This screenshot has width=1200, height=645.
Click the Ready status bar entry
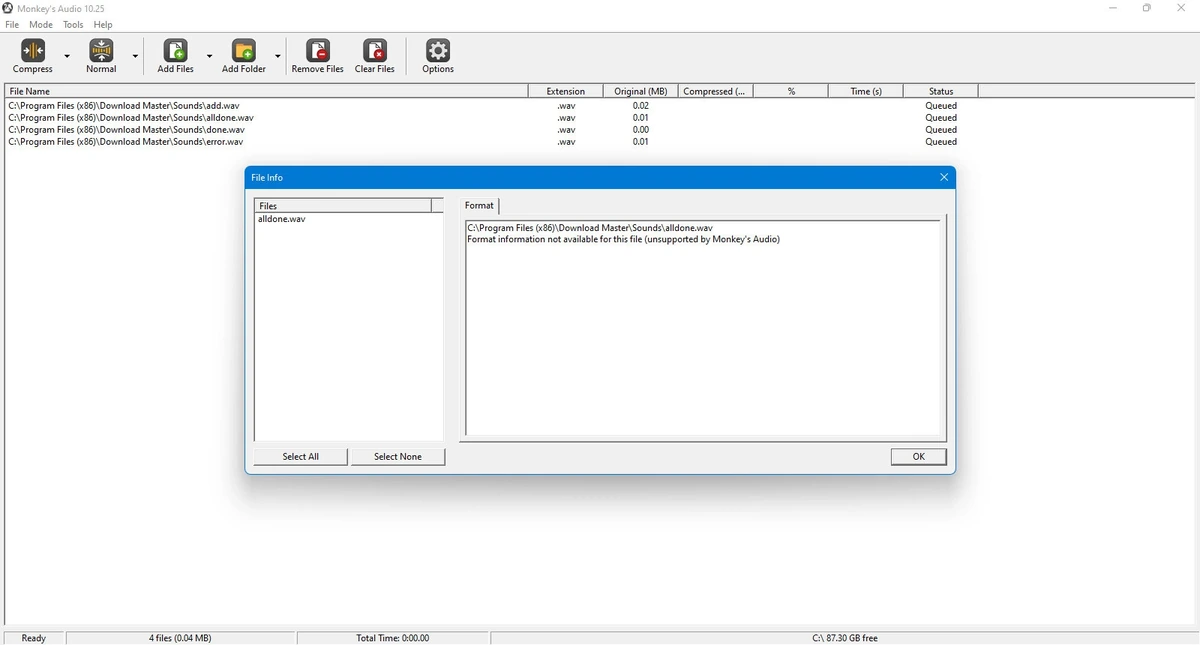(34, 638)
